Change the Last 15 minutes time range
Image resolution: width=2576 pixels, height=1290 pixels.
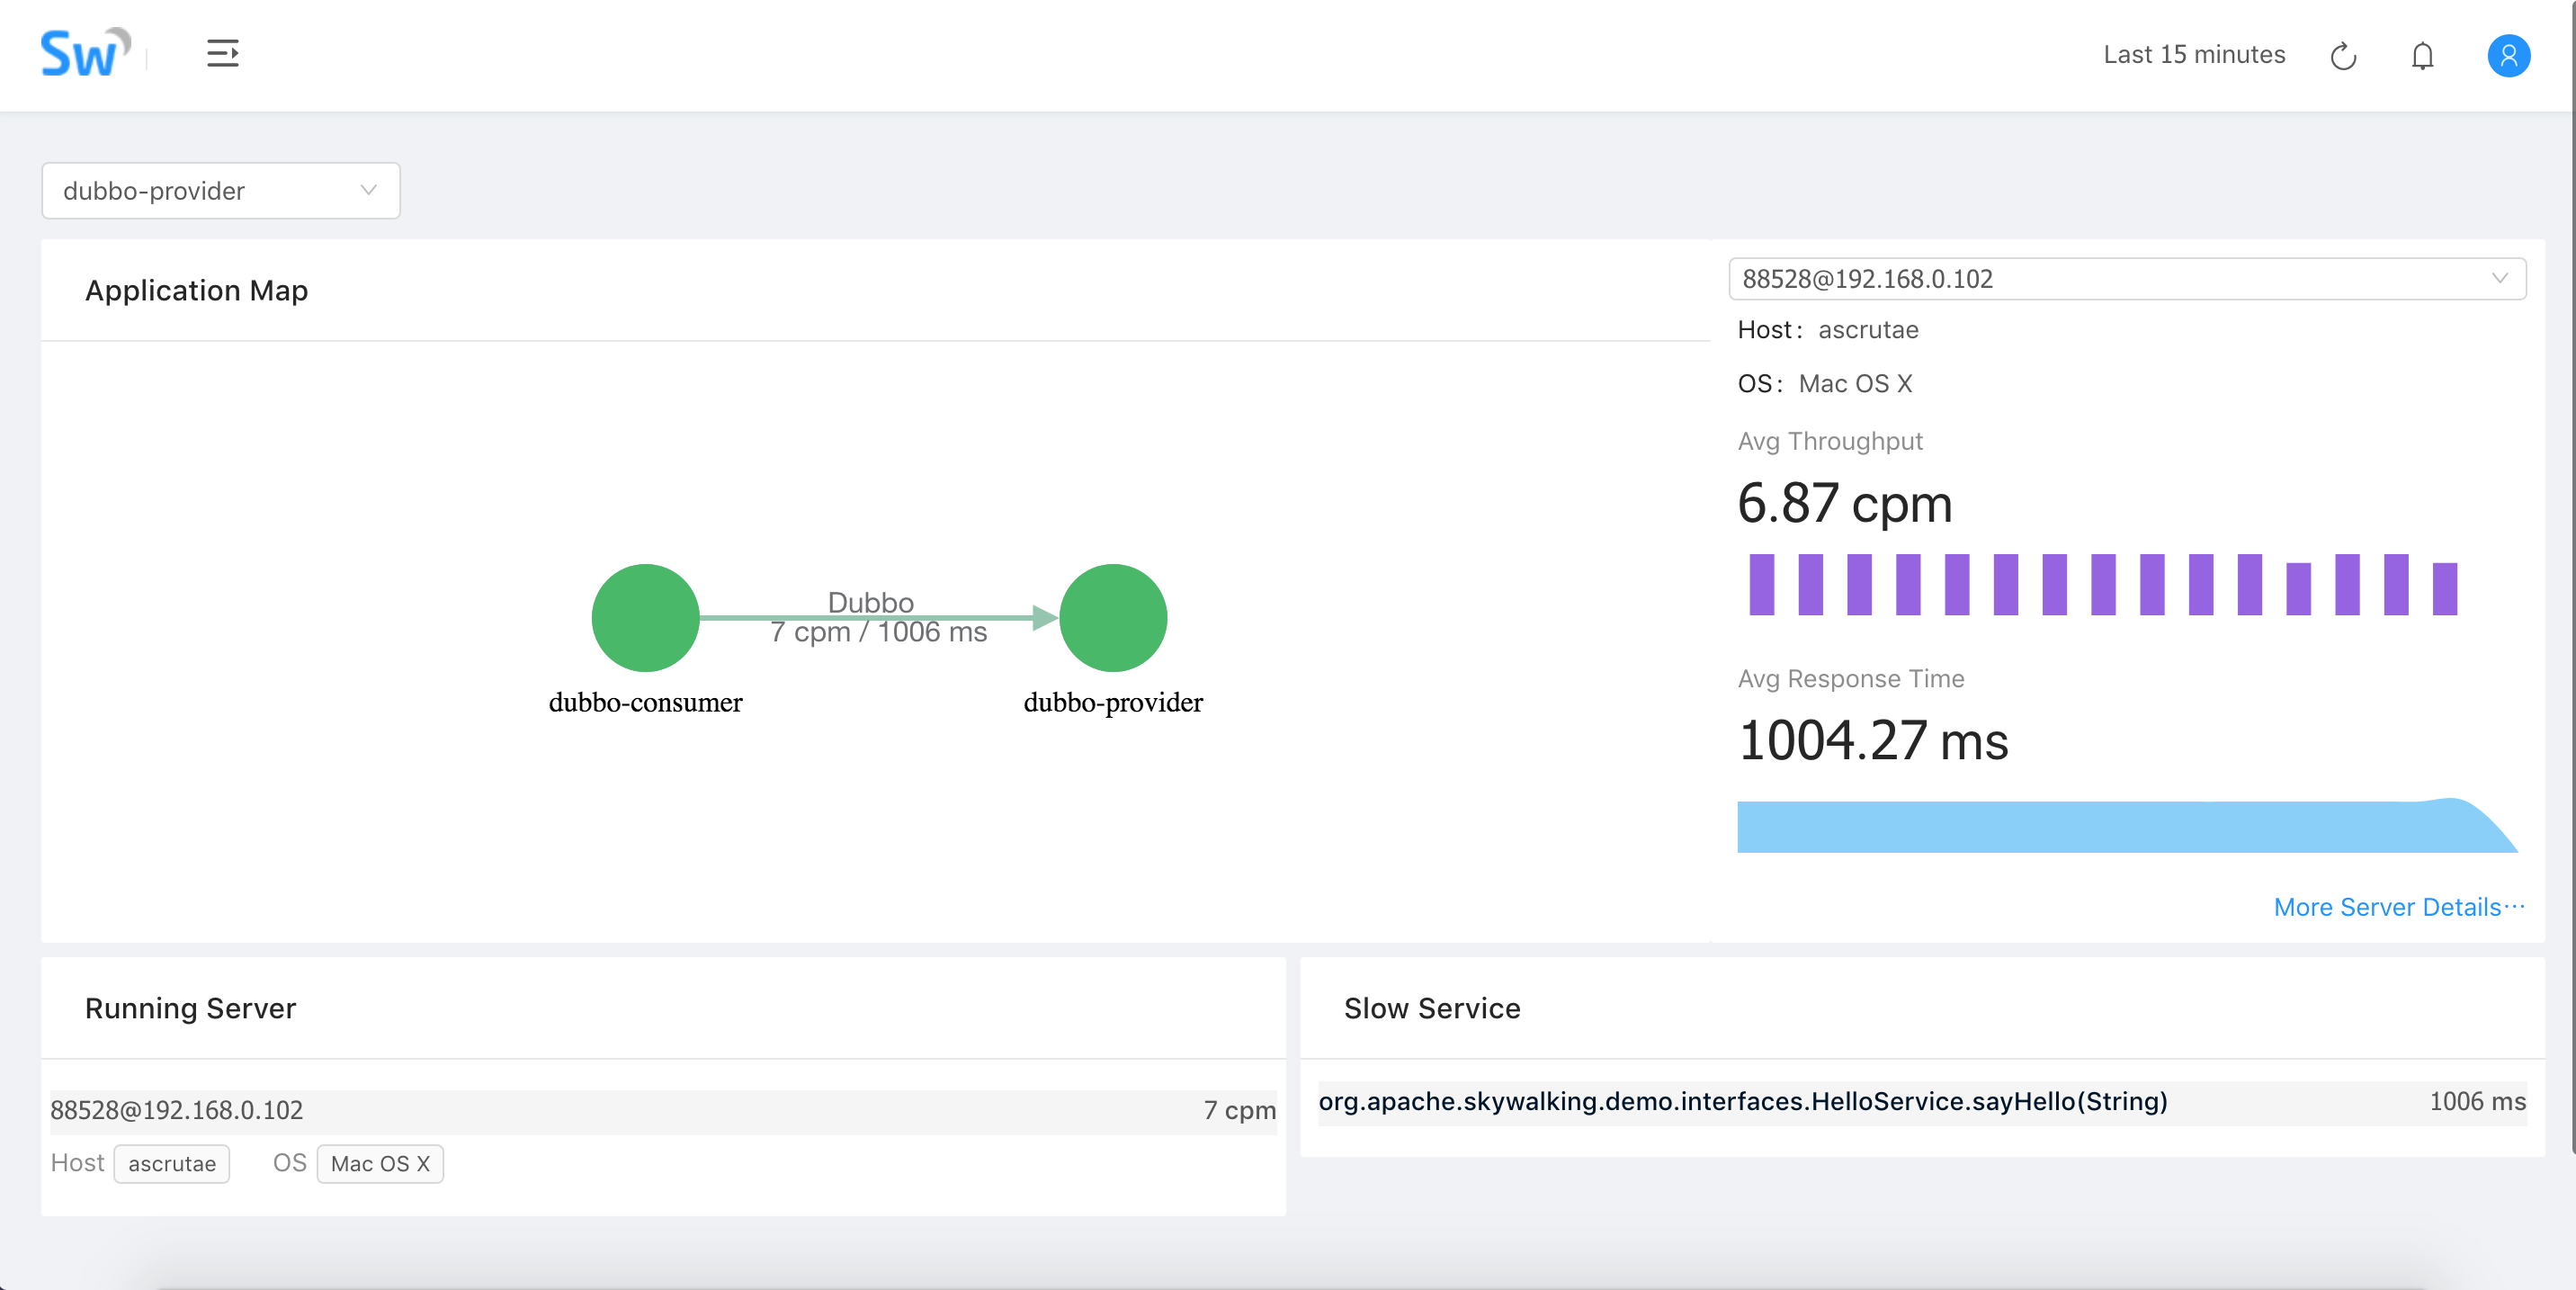2193,55
